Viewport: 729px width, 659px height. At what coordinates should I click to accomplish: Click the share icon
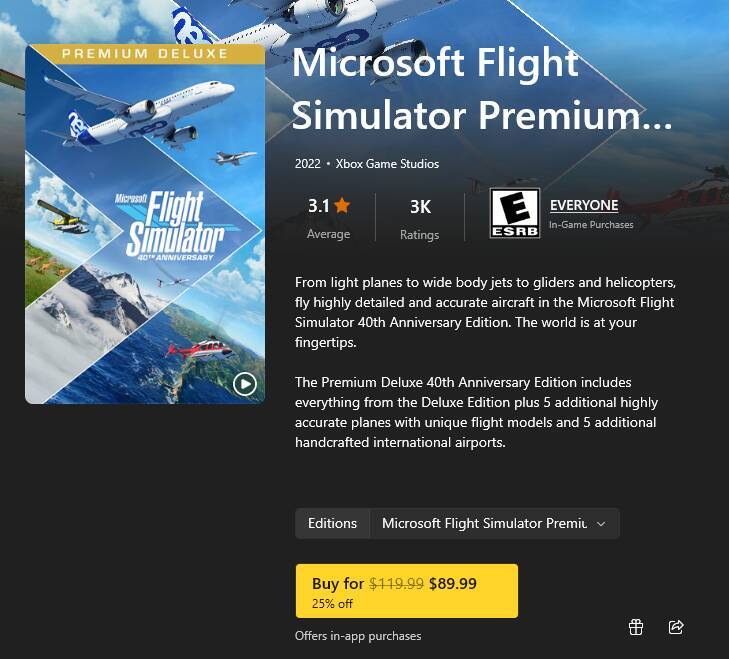(x=676, y=627)
